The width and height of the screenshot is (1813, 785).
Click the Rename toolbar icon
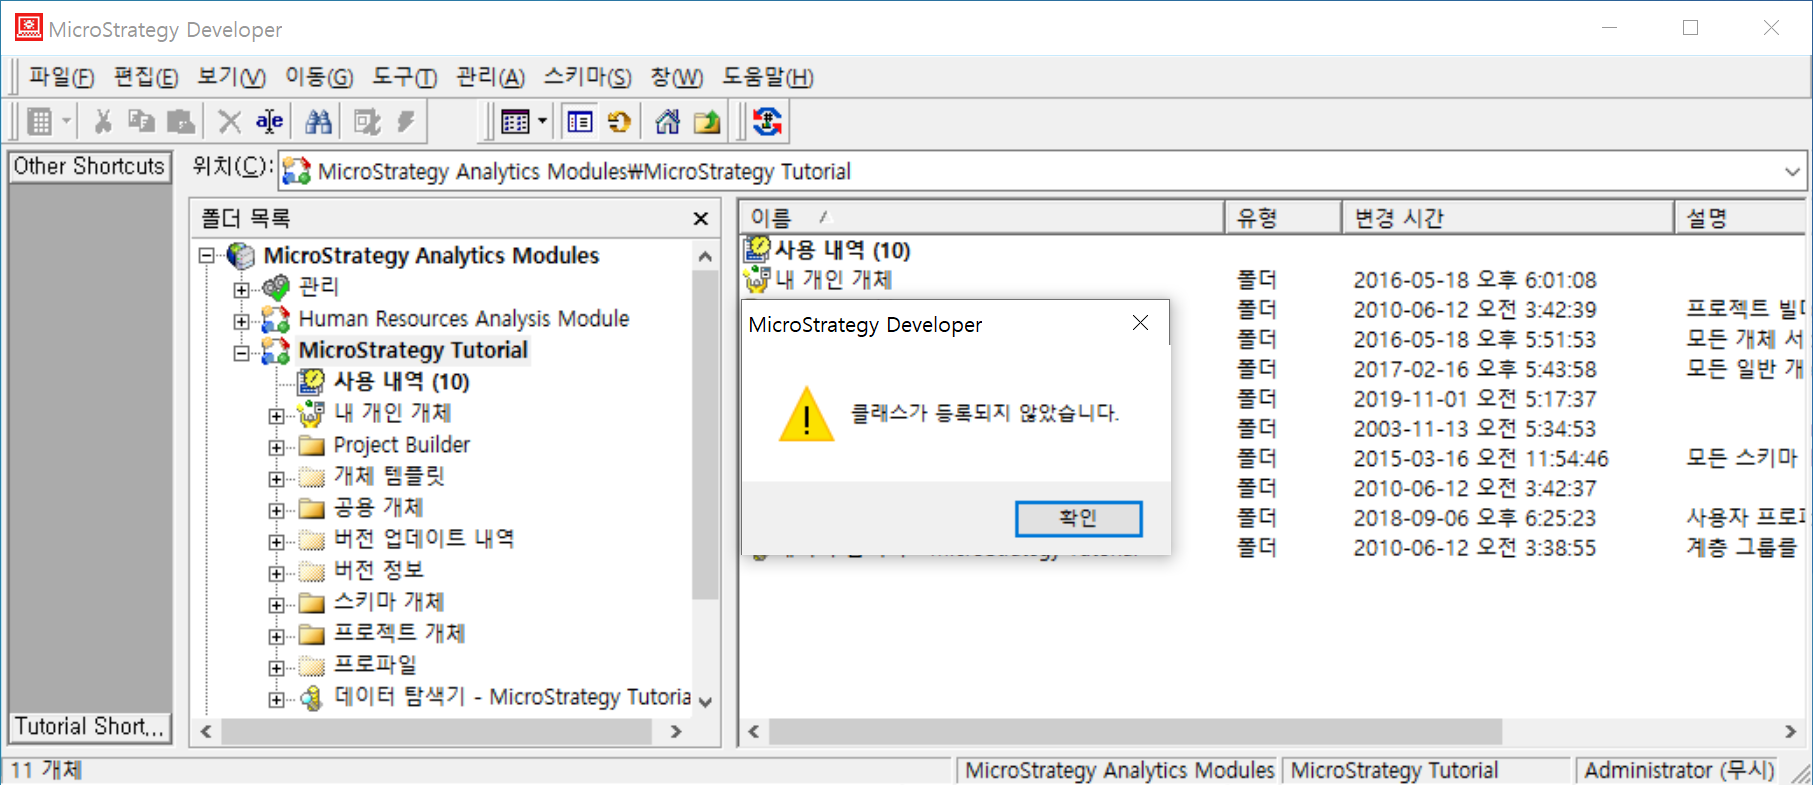269,122
